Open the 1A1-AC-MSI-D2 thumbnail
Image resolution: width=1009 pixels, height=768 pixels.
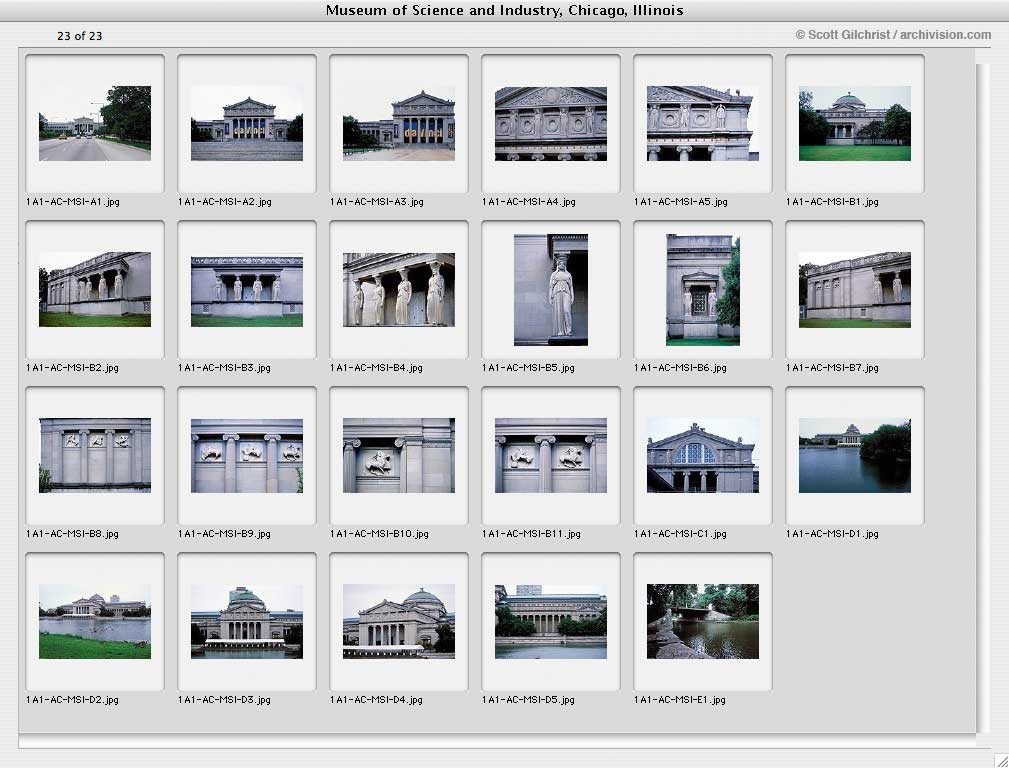(95, 621)
